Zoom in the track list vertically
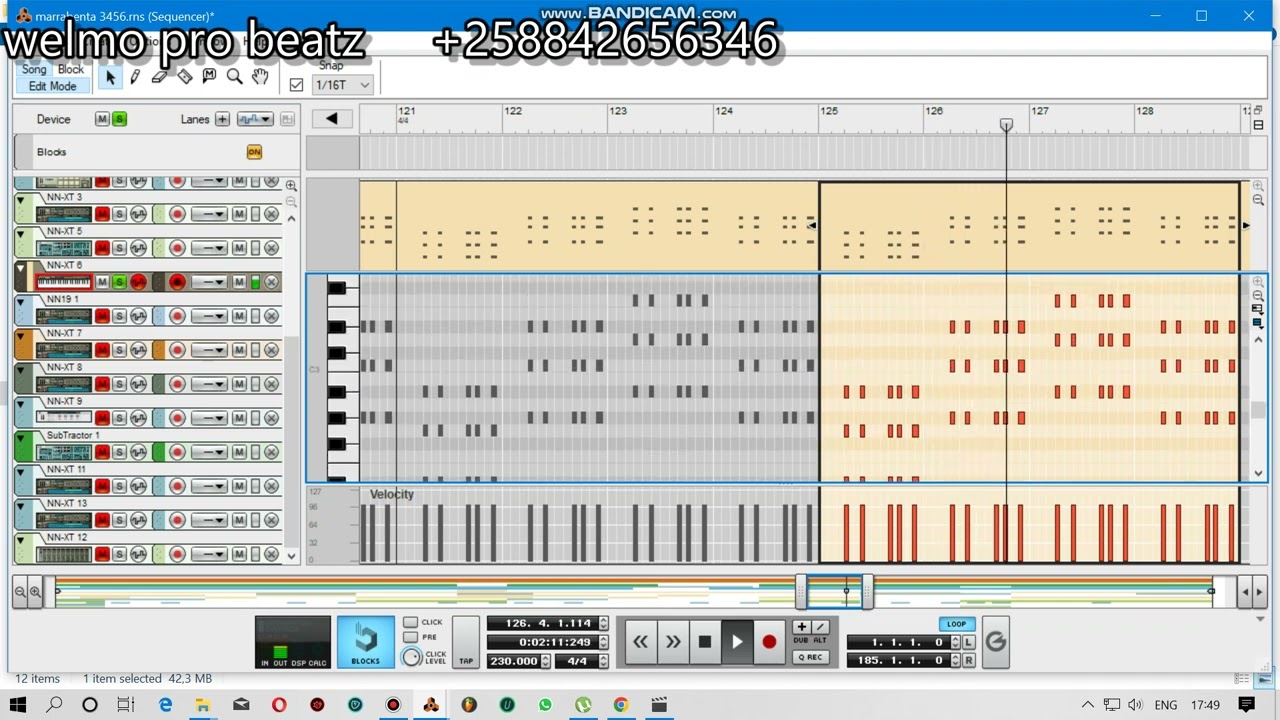The height and width of the screenshot is (720, 1280). [291, 186]
